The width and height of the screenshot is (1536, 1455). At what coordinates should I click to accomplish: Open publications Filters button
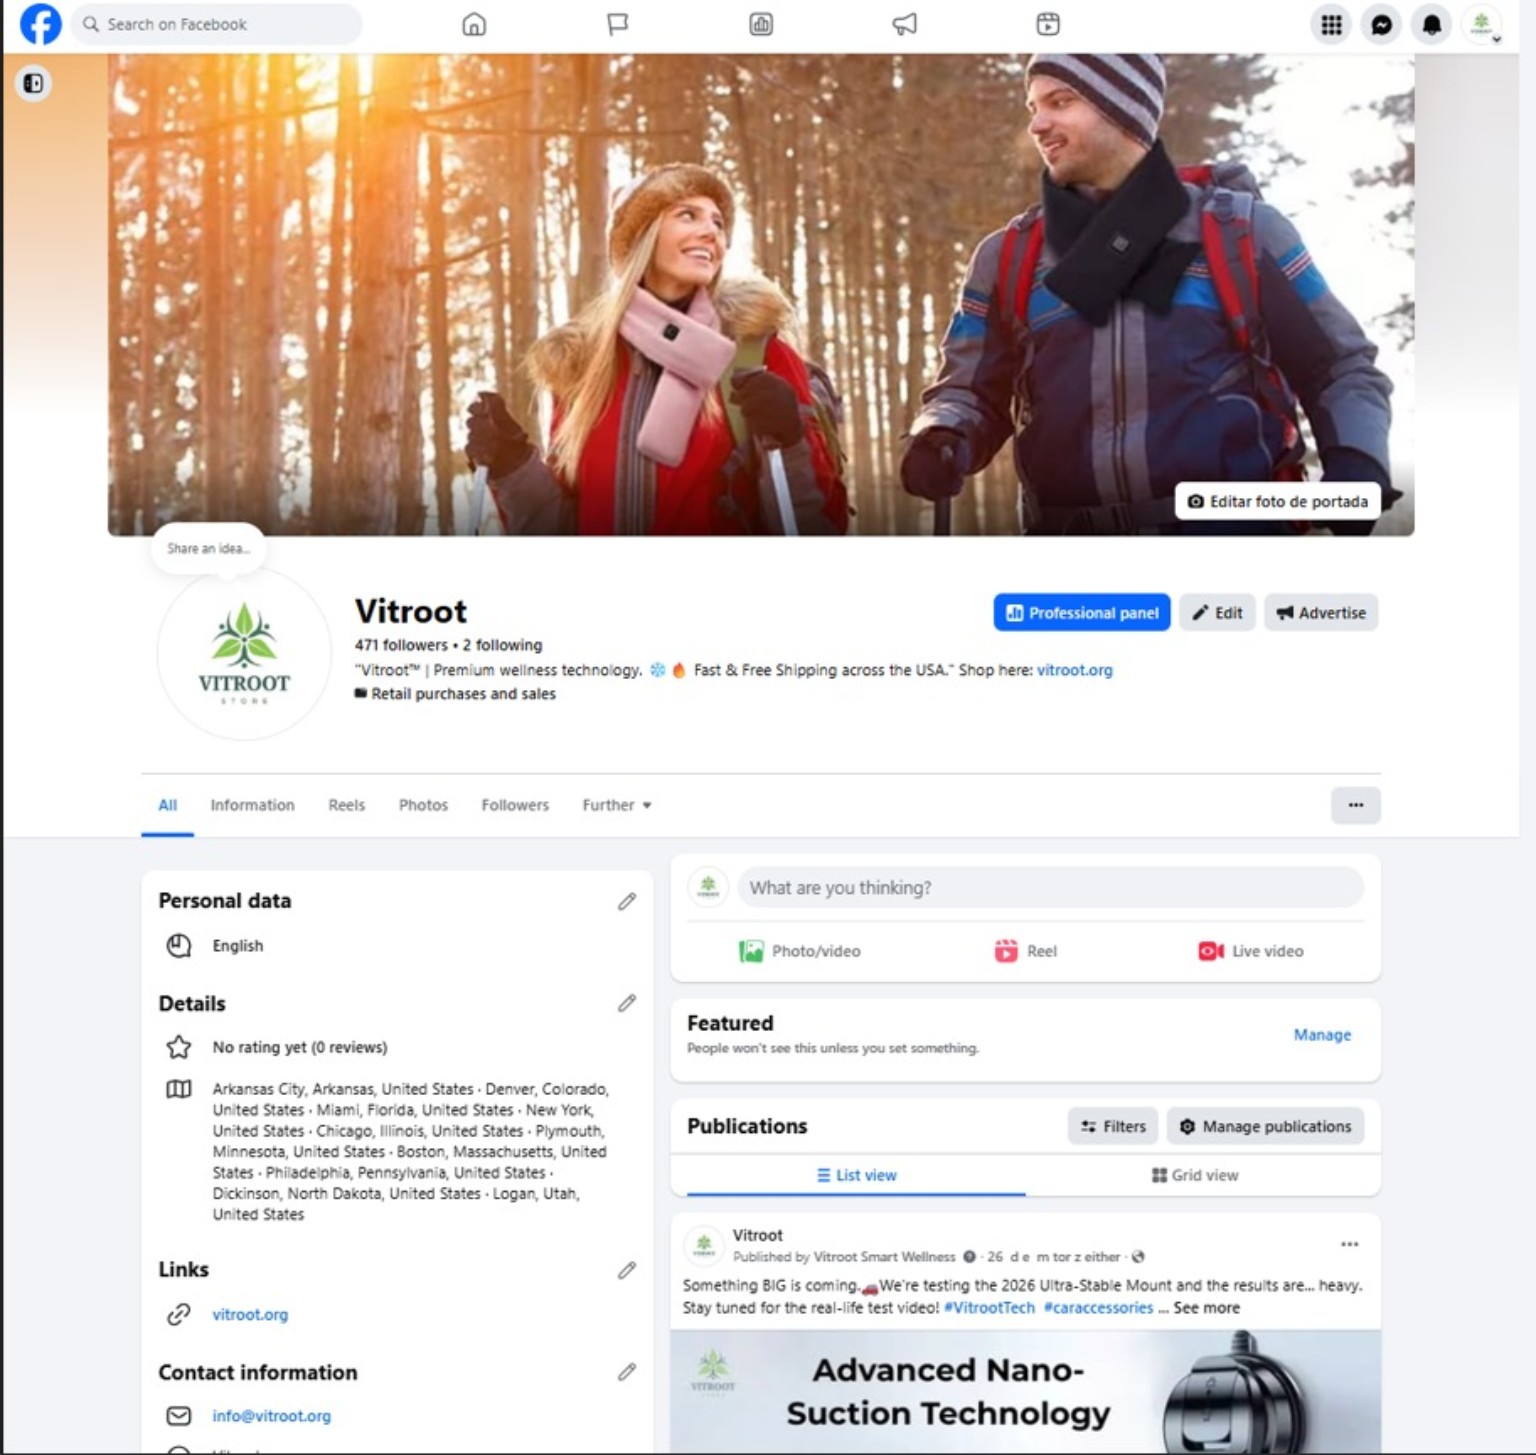(x=1113, y=1126)
